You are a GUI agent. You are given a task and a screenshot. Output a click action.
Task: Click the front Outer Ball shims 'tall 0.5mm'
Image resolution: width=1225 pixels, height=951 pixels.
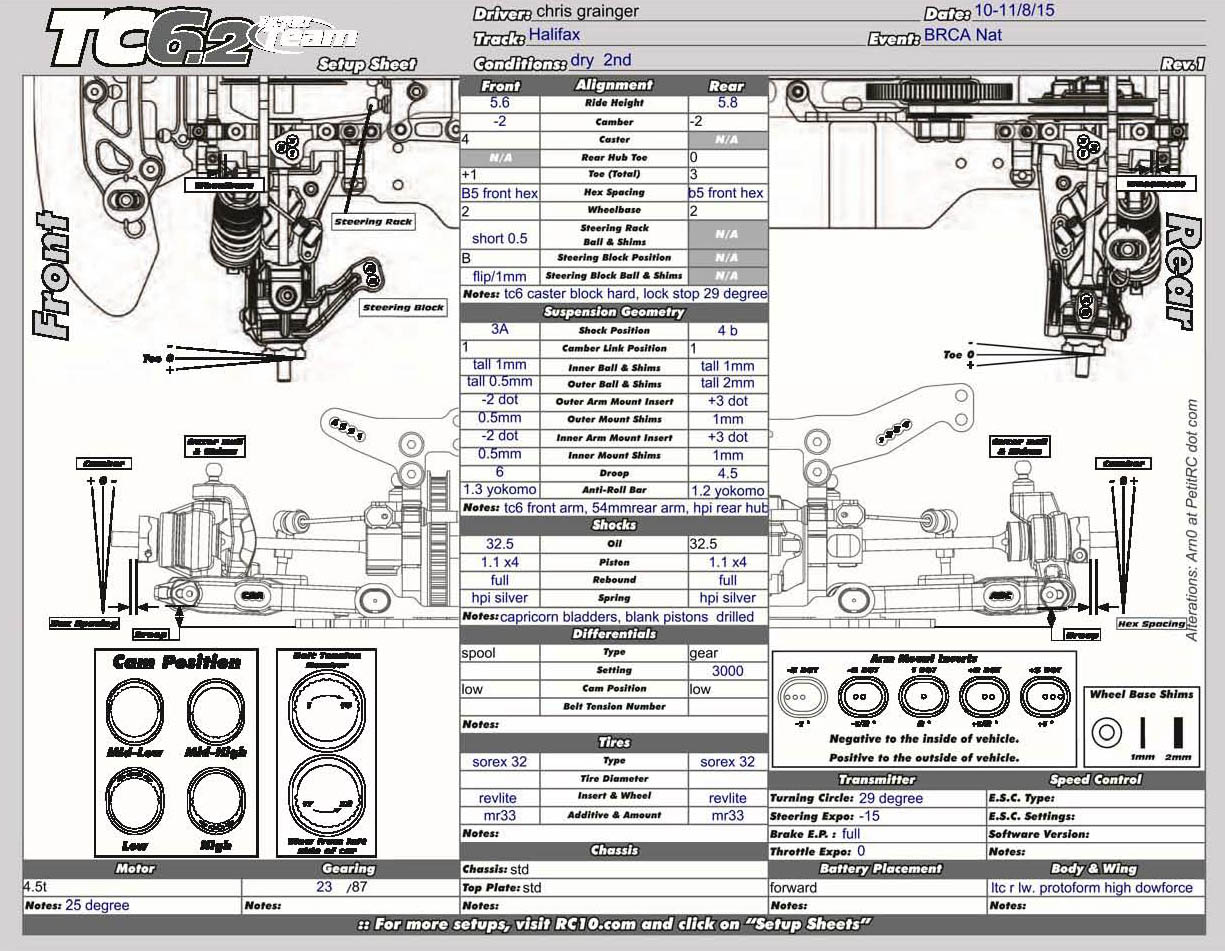click(x=500, y=382)
